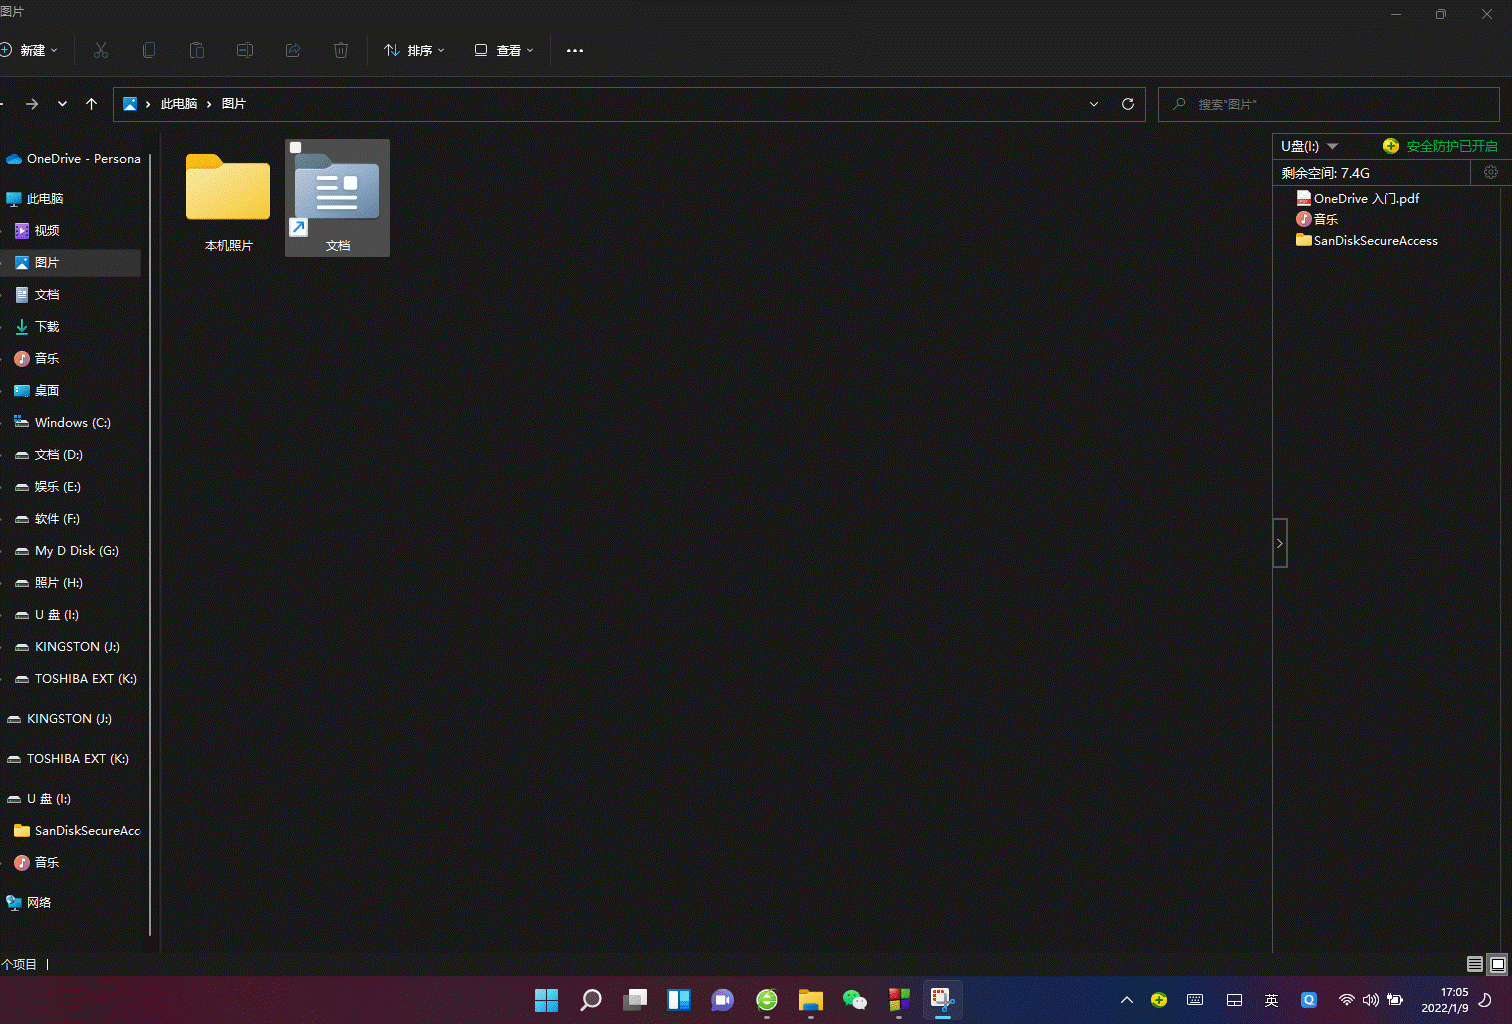Select 下载 in the navigation pane

pyautogui.click(x=47, y=327)
